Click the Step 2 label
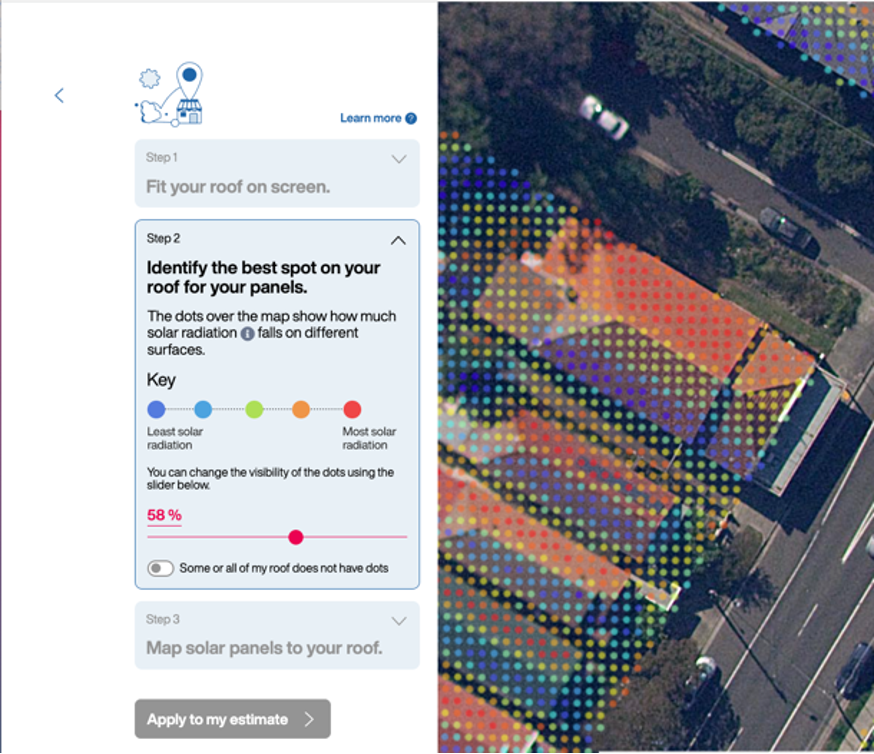Image resolution: width=874 pixels, height=754 pixels. pyautogui.click(x=163, y=239)
